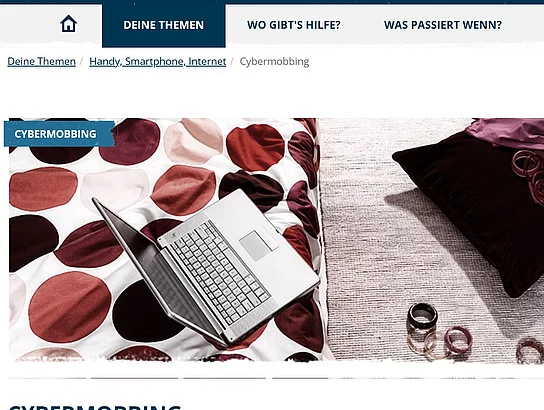Select the second slider segment below image

coord(135,378)
